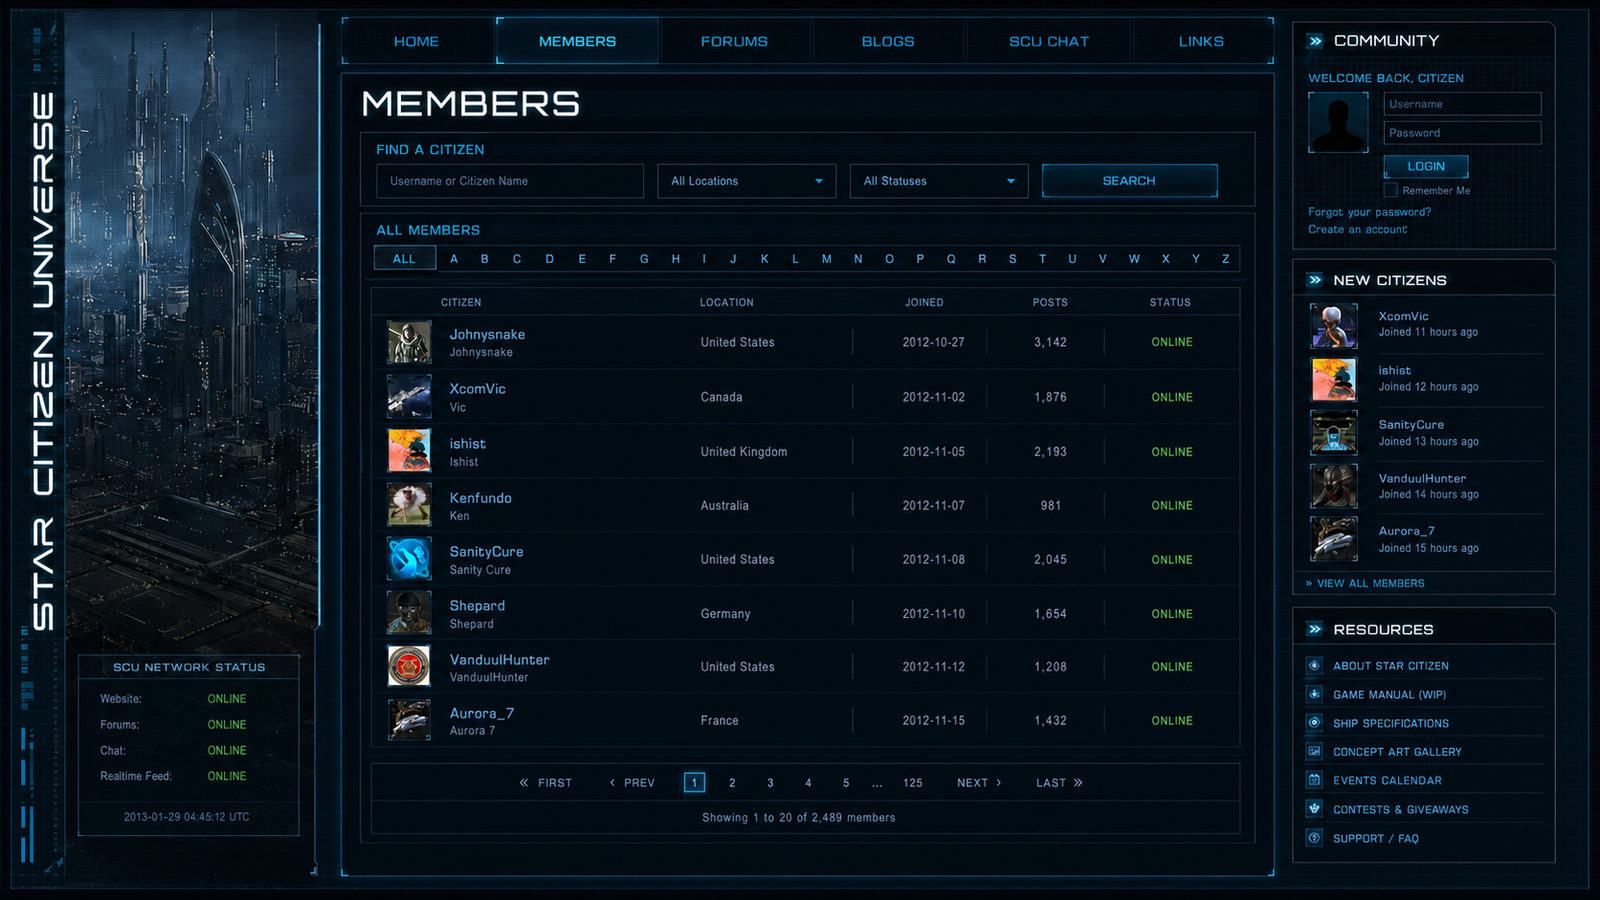
Task: Click the Concept Art Gallery icon
Action: pos(1314,751)
